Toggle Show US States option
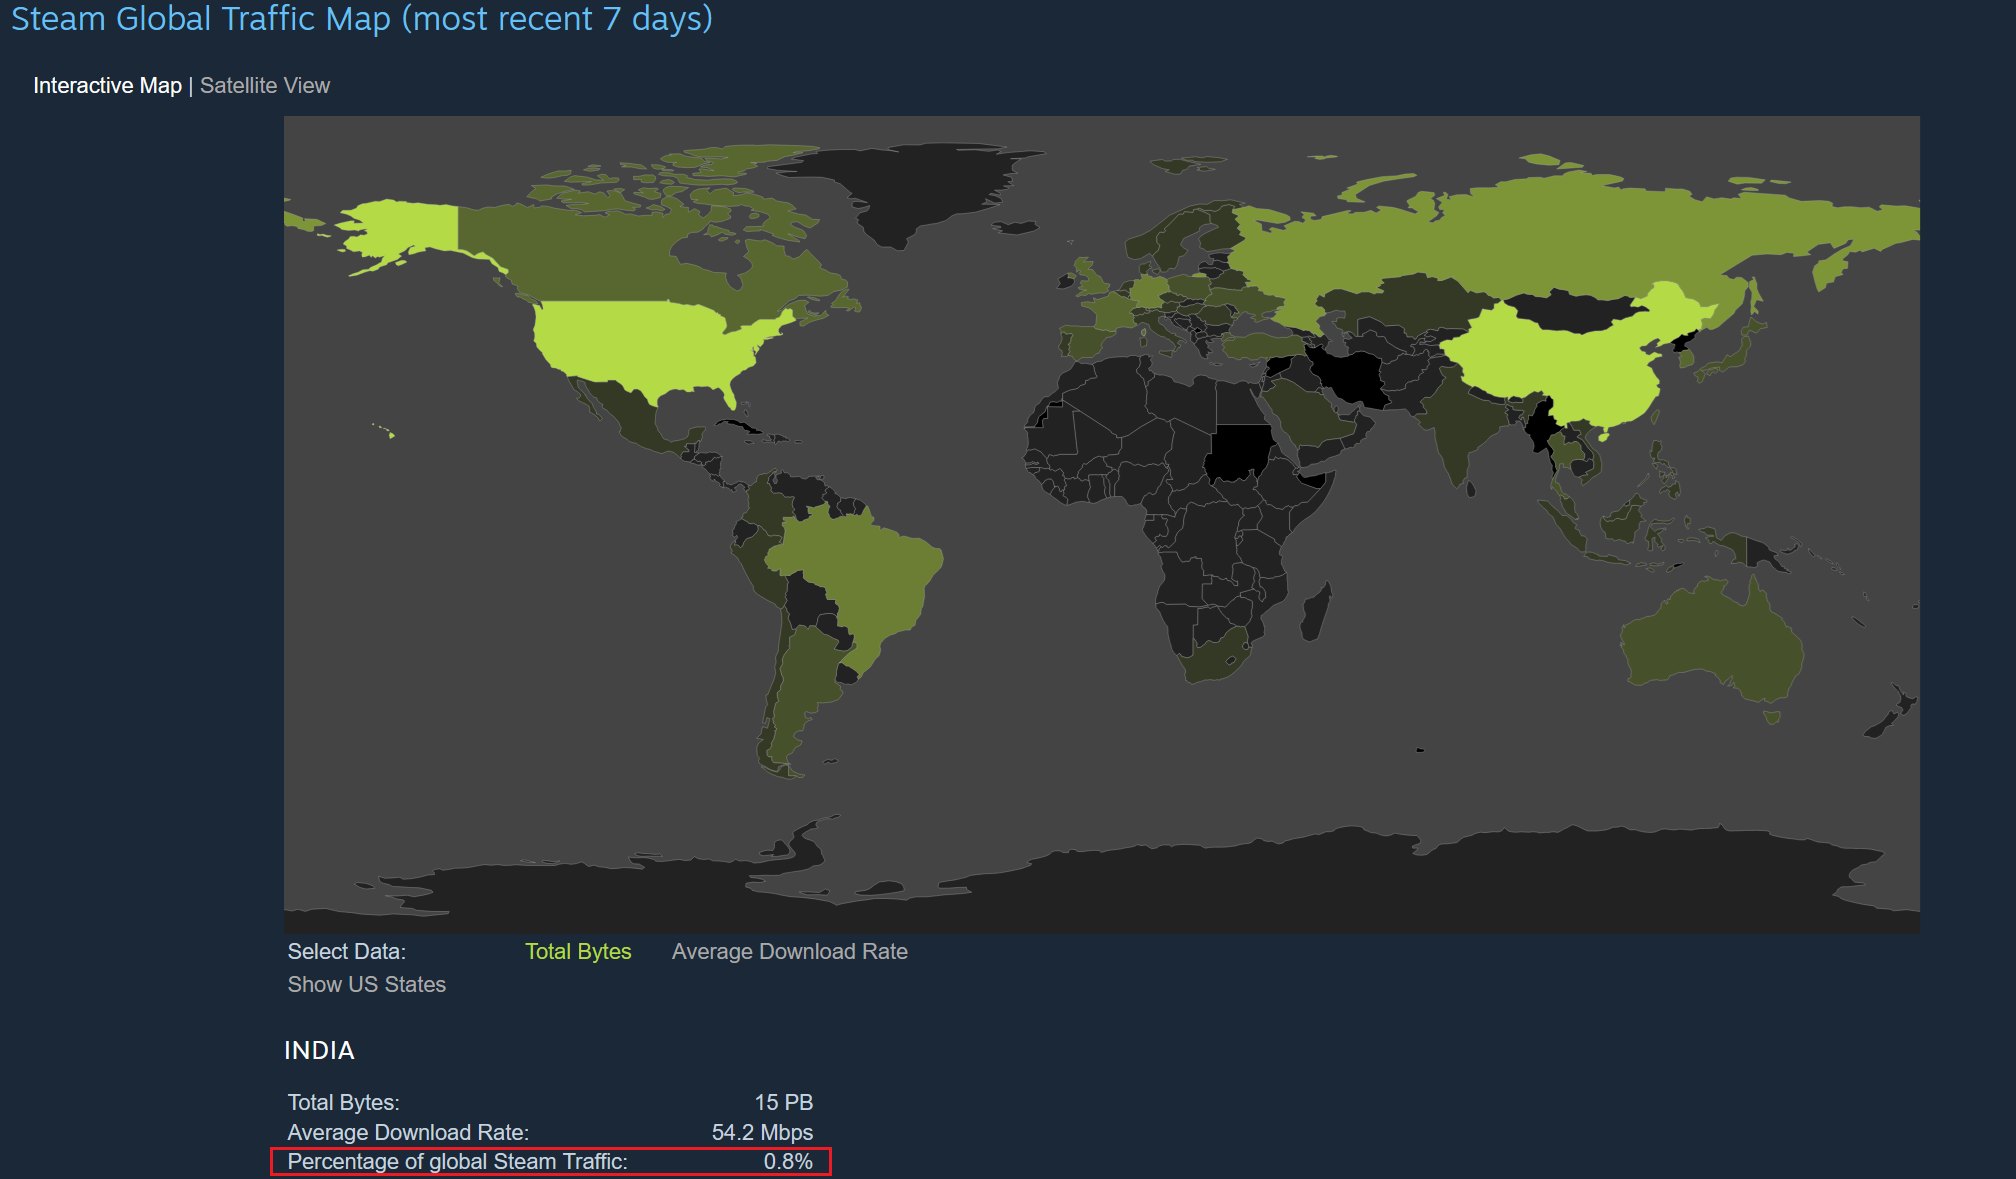The width and height of the screenshot is (2016, 1179). pos(366,984)
